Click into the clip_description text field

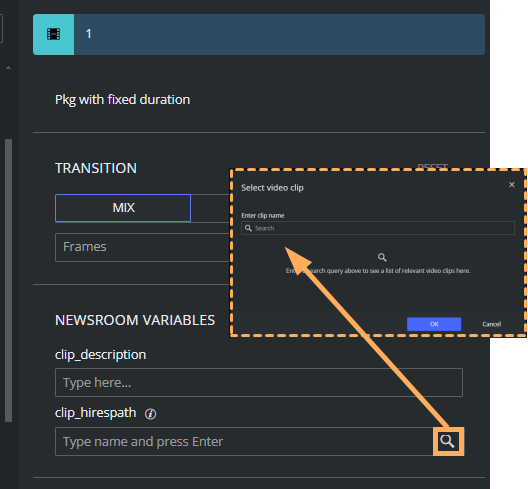coord(259,383)
